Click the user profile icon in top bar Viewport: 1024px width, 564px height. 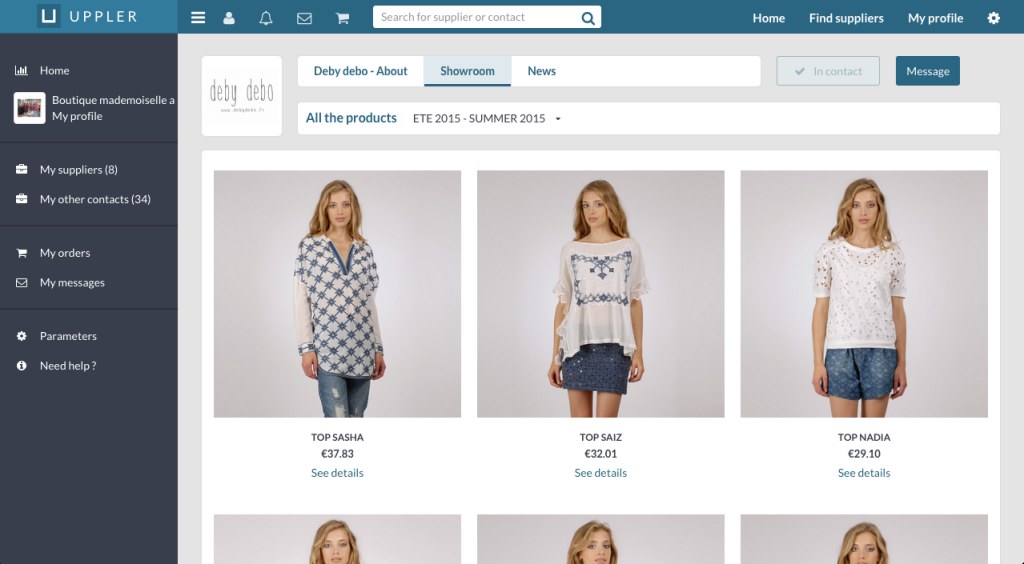(229, 18)
